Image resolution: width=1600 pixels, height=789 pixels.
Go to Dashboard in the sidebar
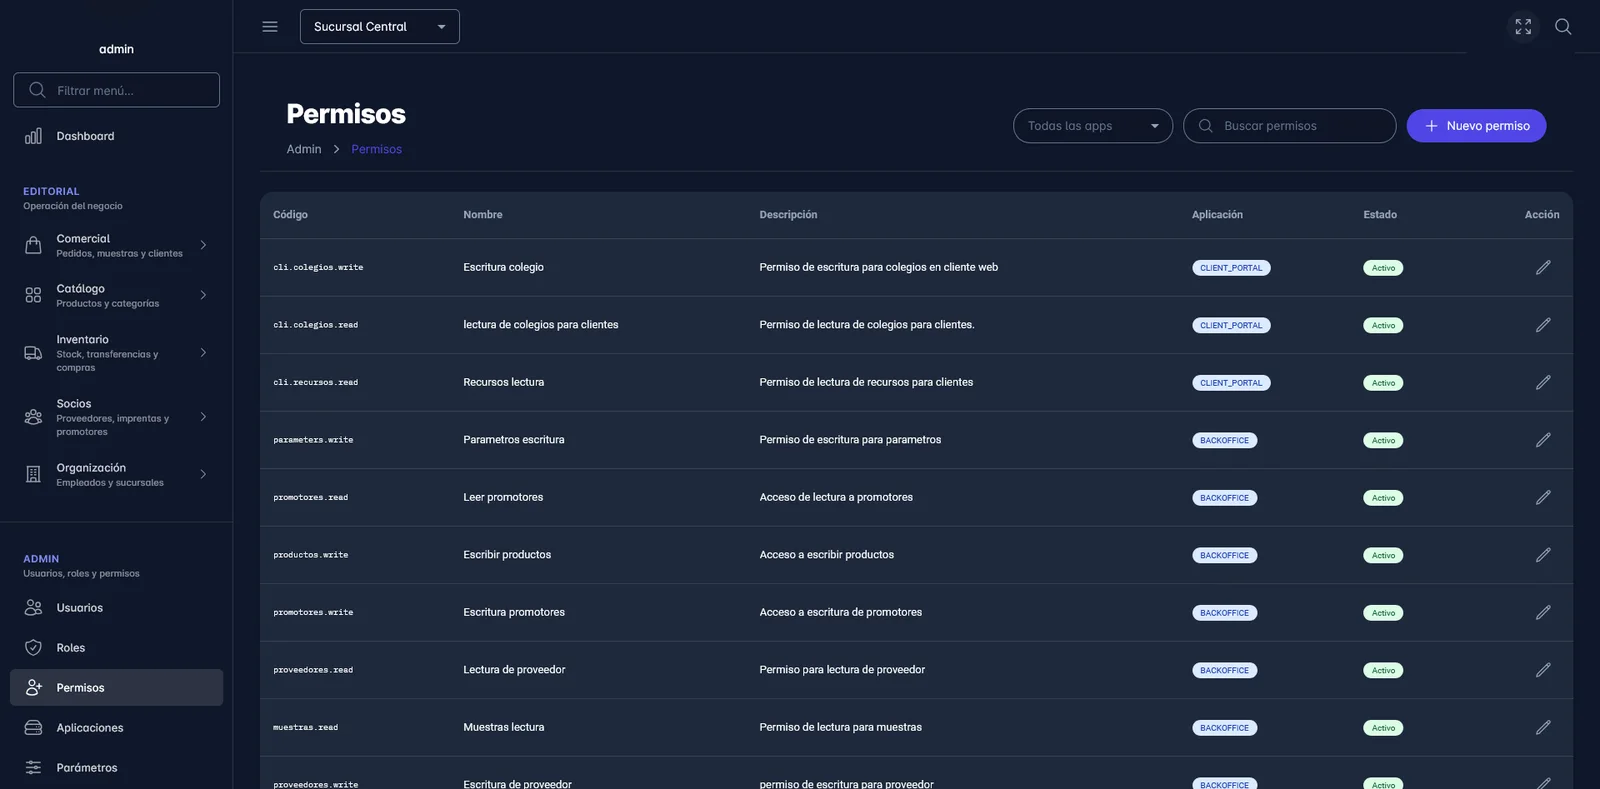point(116,136)
